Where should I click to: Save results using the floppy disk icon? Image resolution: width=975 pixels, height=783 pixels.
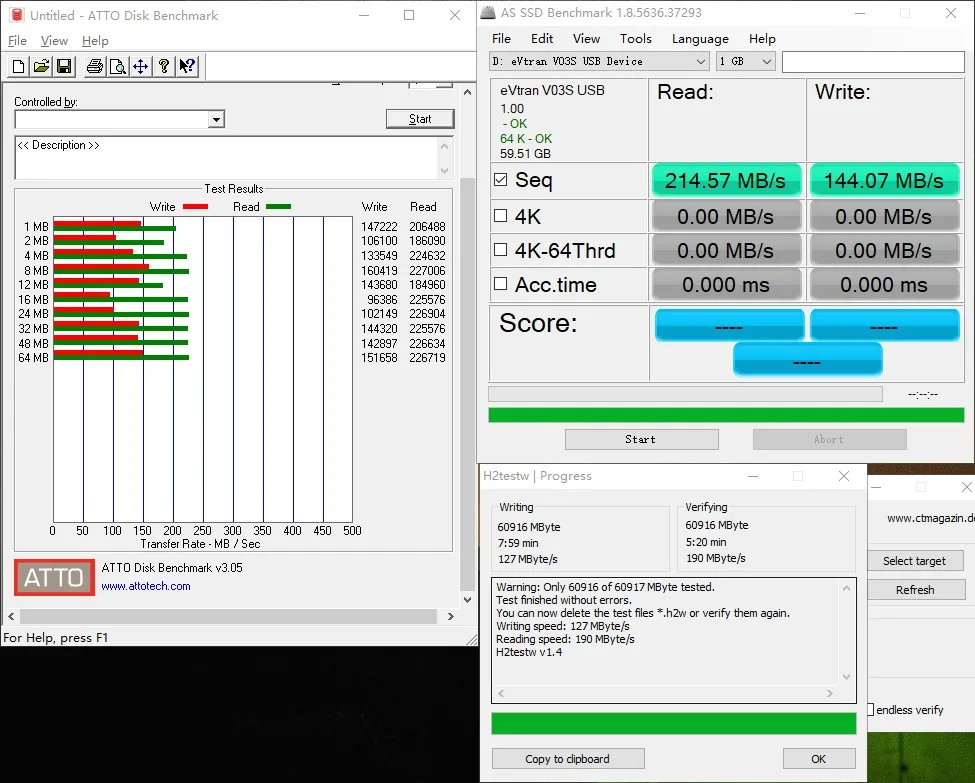pyautogui.click(x=63, y=67)
